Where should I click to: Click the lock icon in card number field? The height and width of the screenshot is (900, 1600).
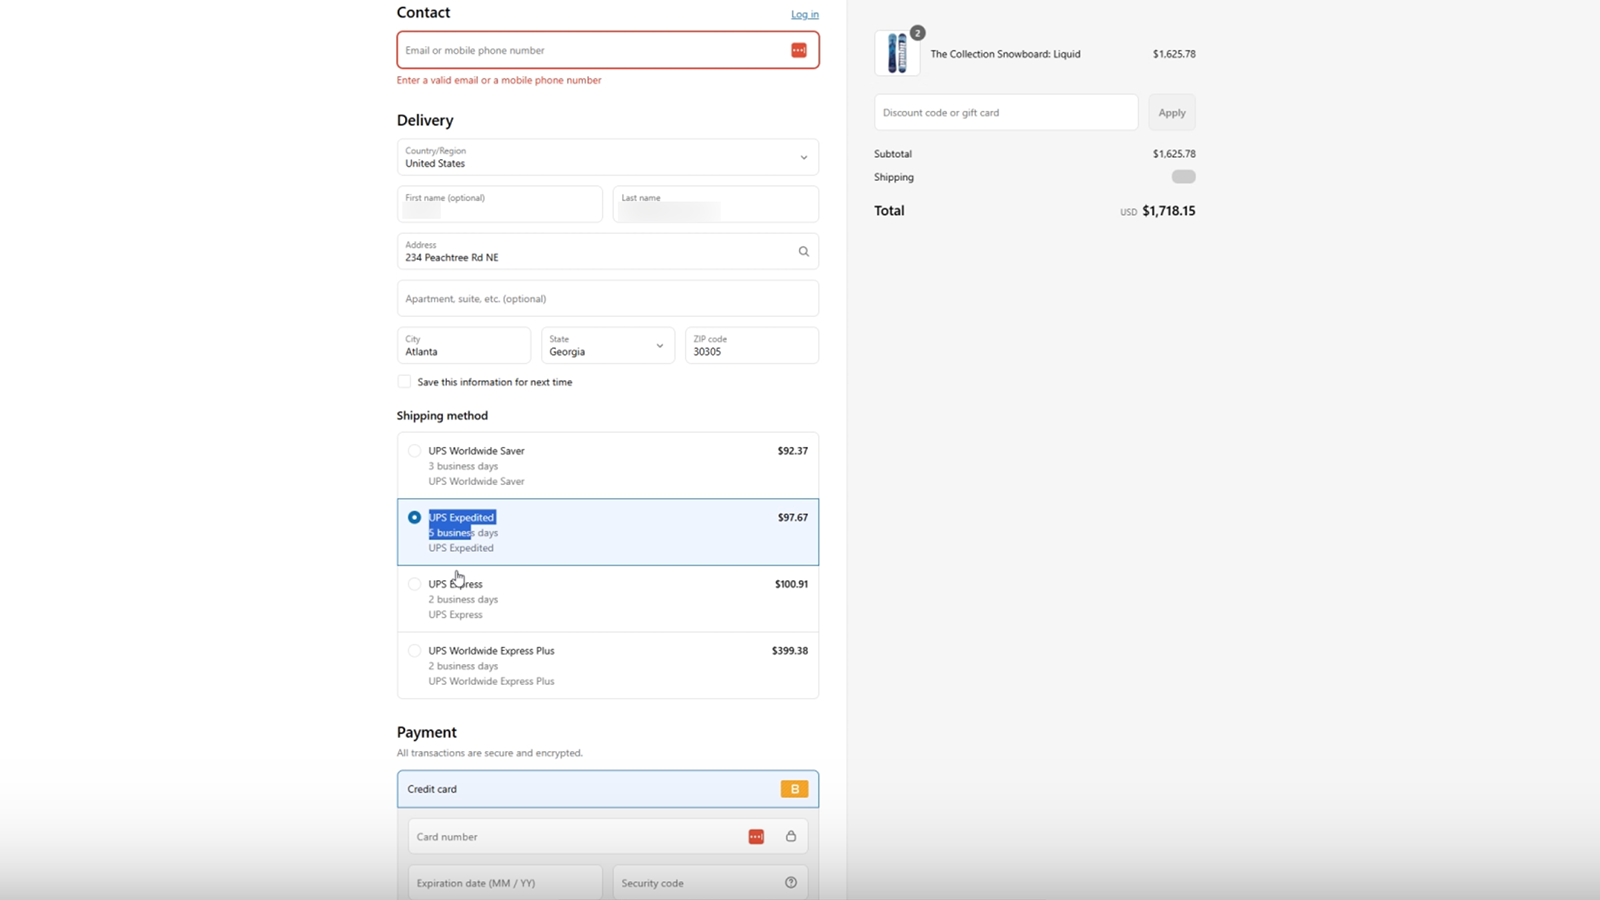(x=790, y=836)
